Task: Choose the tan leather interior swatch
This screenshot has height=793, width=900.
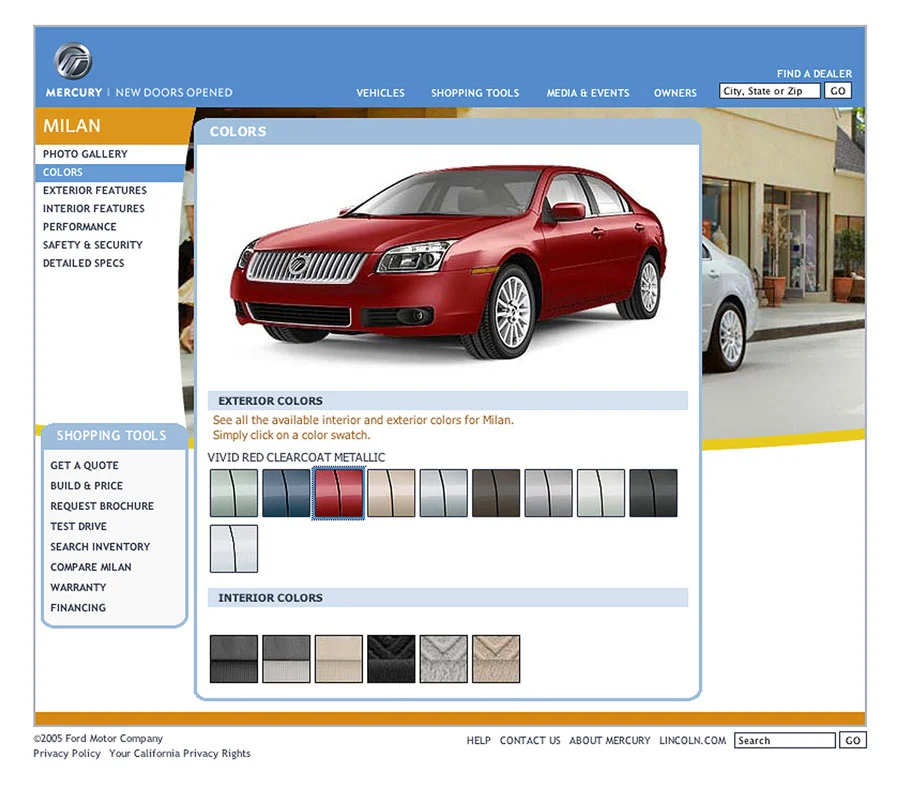Action: [x=496, y=659]
